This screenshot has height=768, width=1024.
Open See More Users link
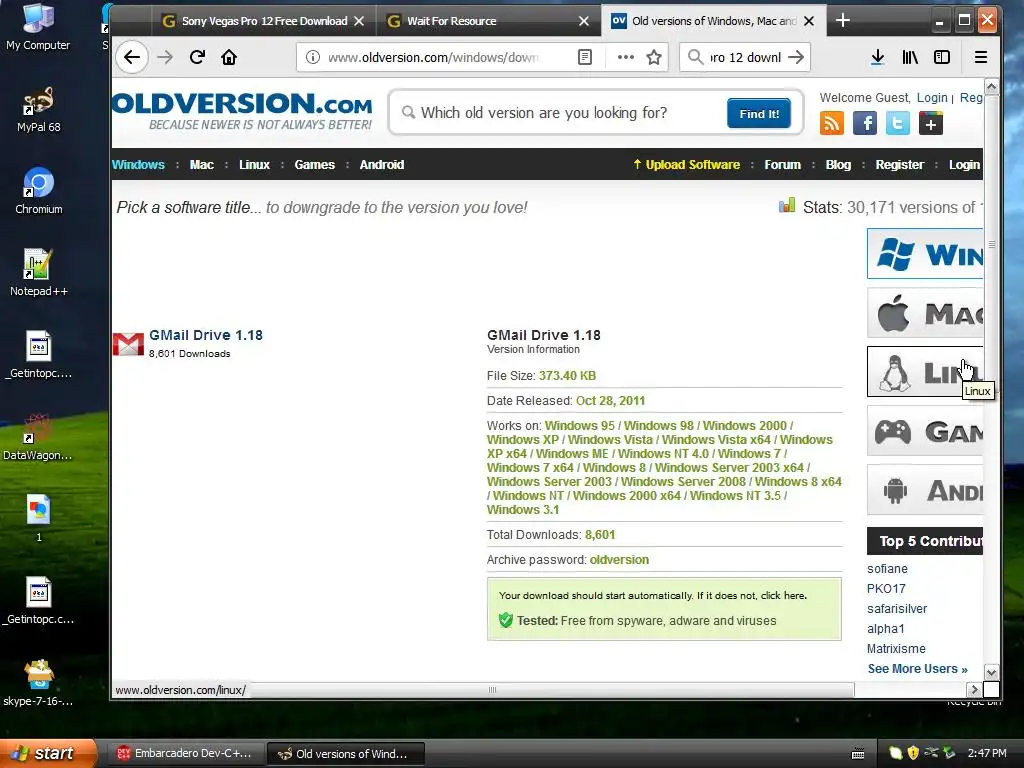(x=917, y=669)
